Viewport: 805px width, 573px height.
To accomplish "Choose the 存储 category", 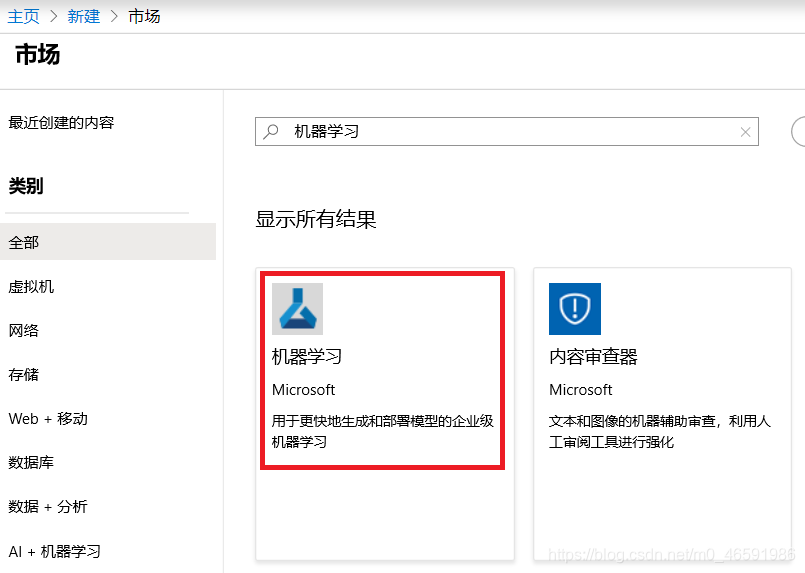I will 24,374.
